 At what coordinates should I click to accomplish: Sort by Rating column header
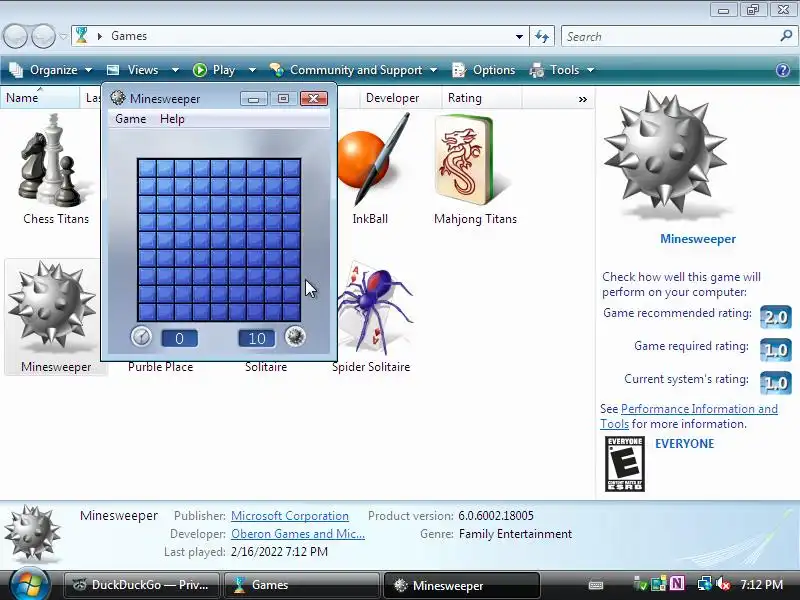tap(482, 97)
